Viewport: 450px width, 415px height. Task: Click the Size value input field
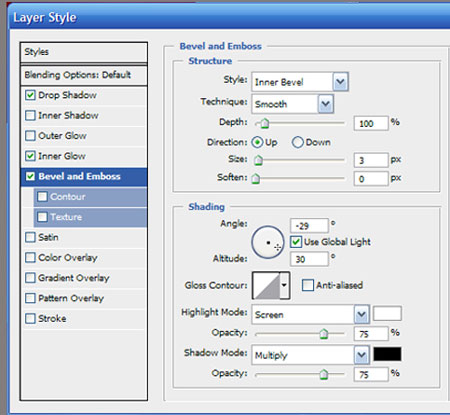tap(371, 161)
